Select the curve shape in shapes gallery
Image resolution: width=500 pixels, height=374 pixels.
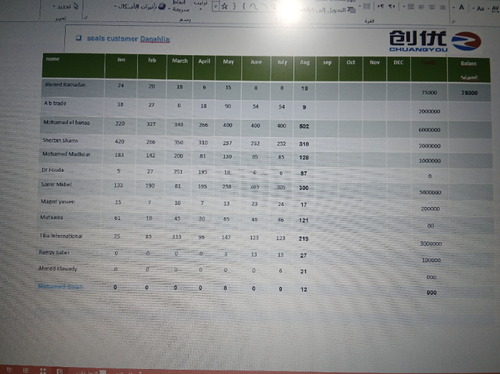253,6
